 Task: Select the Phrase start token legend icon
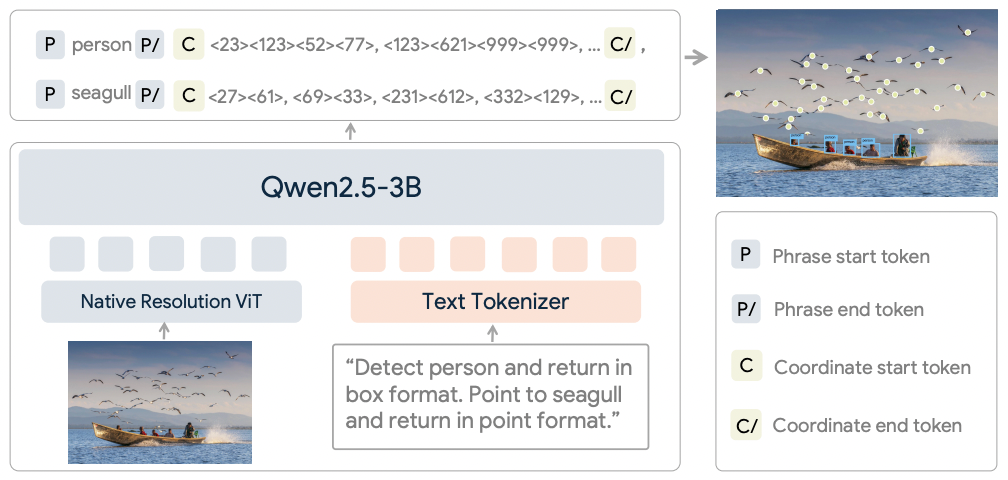click(x=745, y=256)
